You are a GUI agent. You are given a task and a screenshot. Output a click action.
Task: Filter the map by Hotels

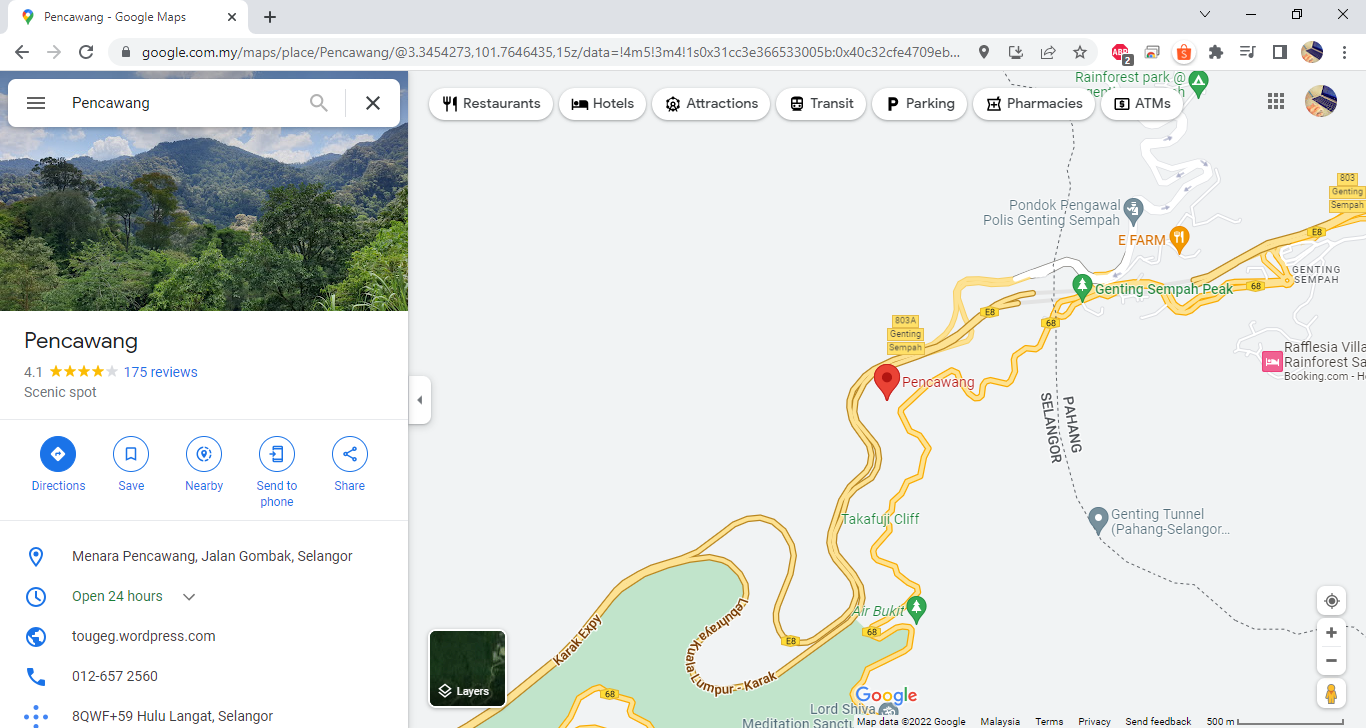click(603, 104)
